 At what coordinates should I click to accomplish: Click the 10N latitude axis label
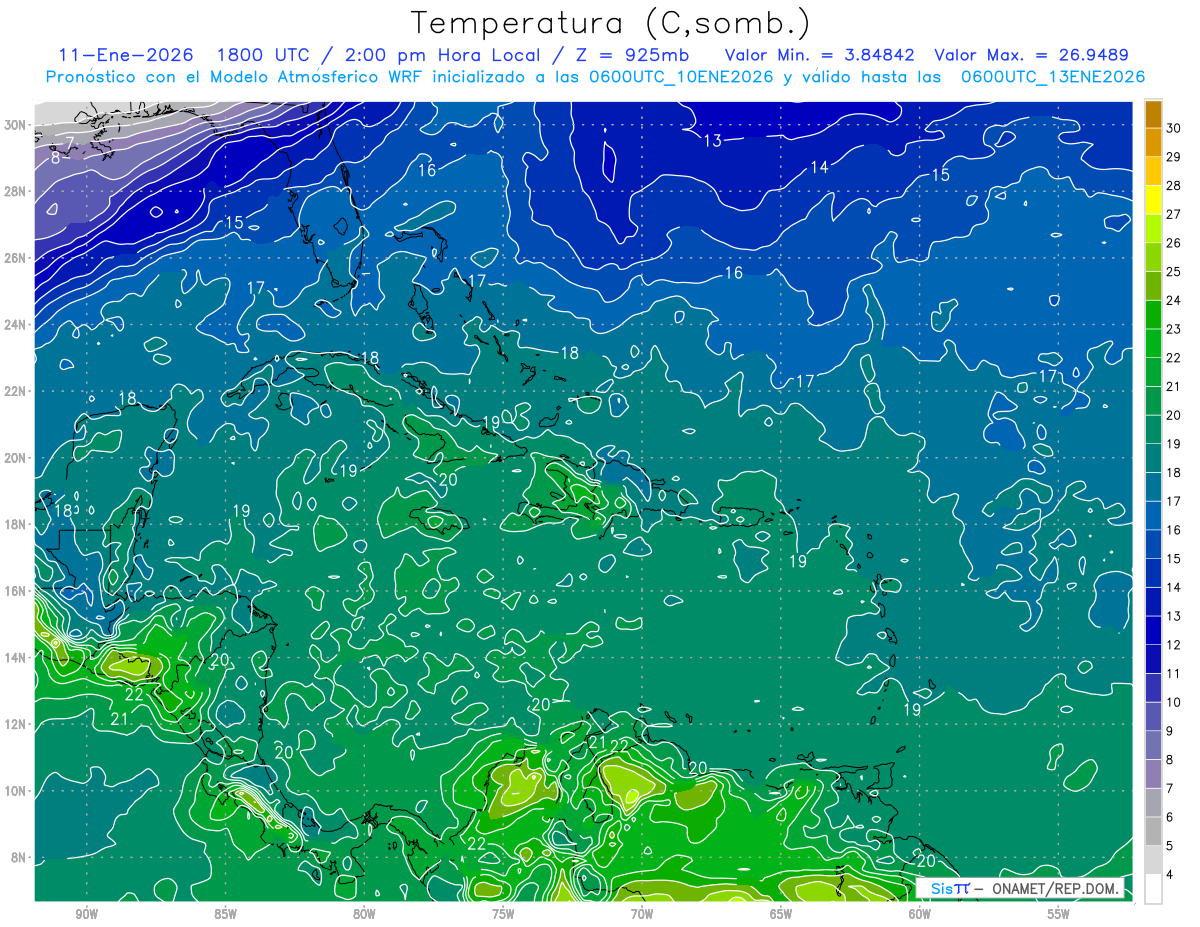click(17, 790)
